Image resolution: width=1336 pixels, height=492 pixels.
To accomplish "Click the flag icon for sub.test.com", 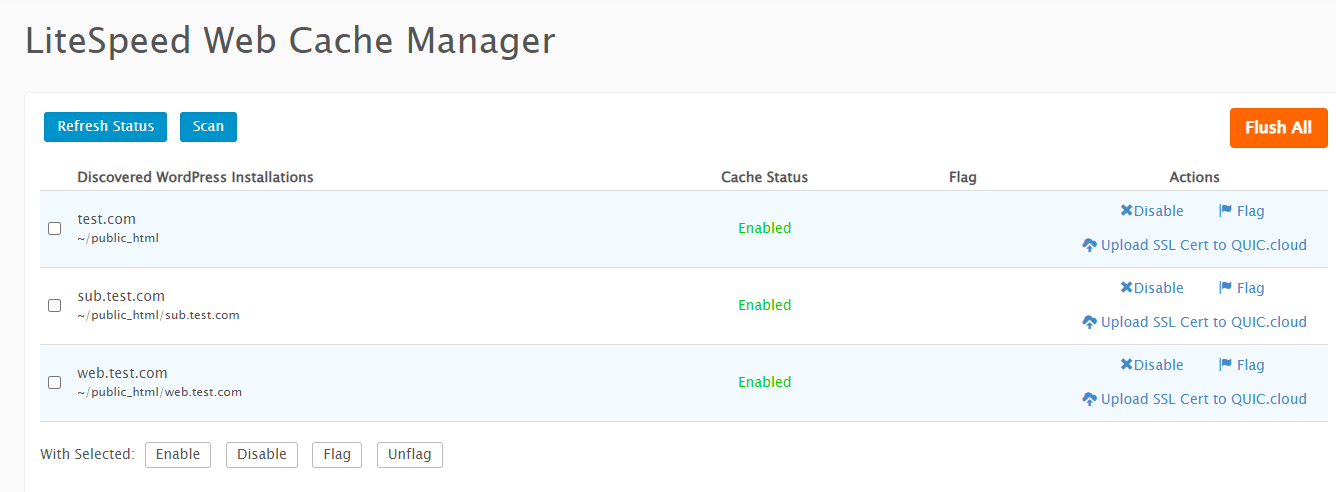I will tap(1225, 288).
